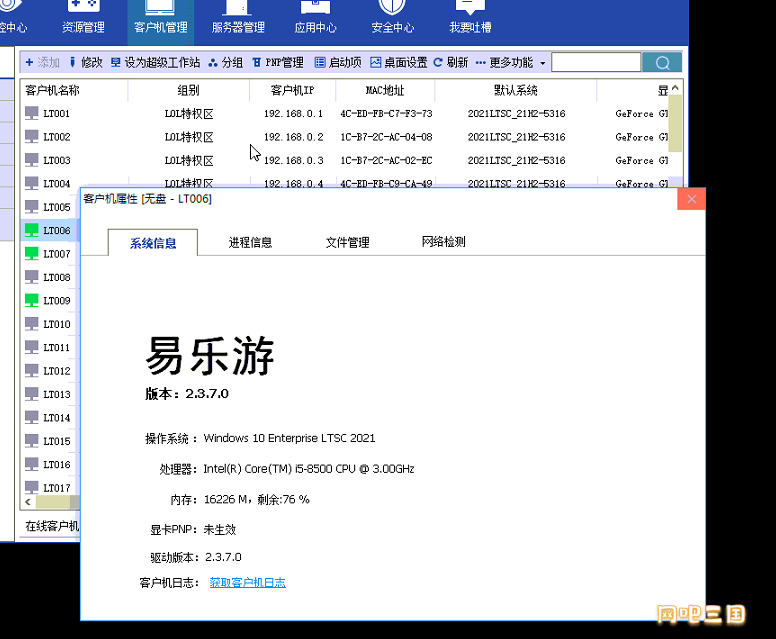The image size is (776, 639).
Task: Open PNP管理 from toolbar
Action: pos(278,62)
